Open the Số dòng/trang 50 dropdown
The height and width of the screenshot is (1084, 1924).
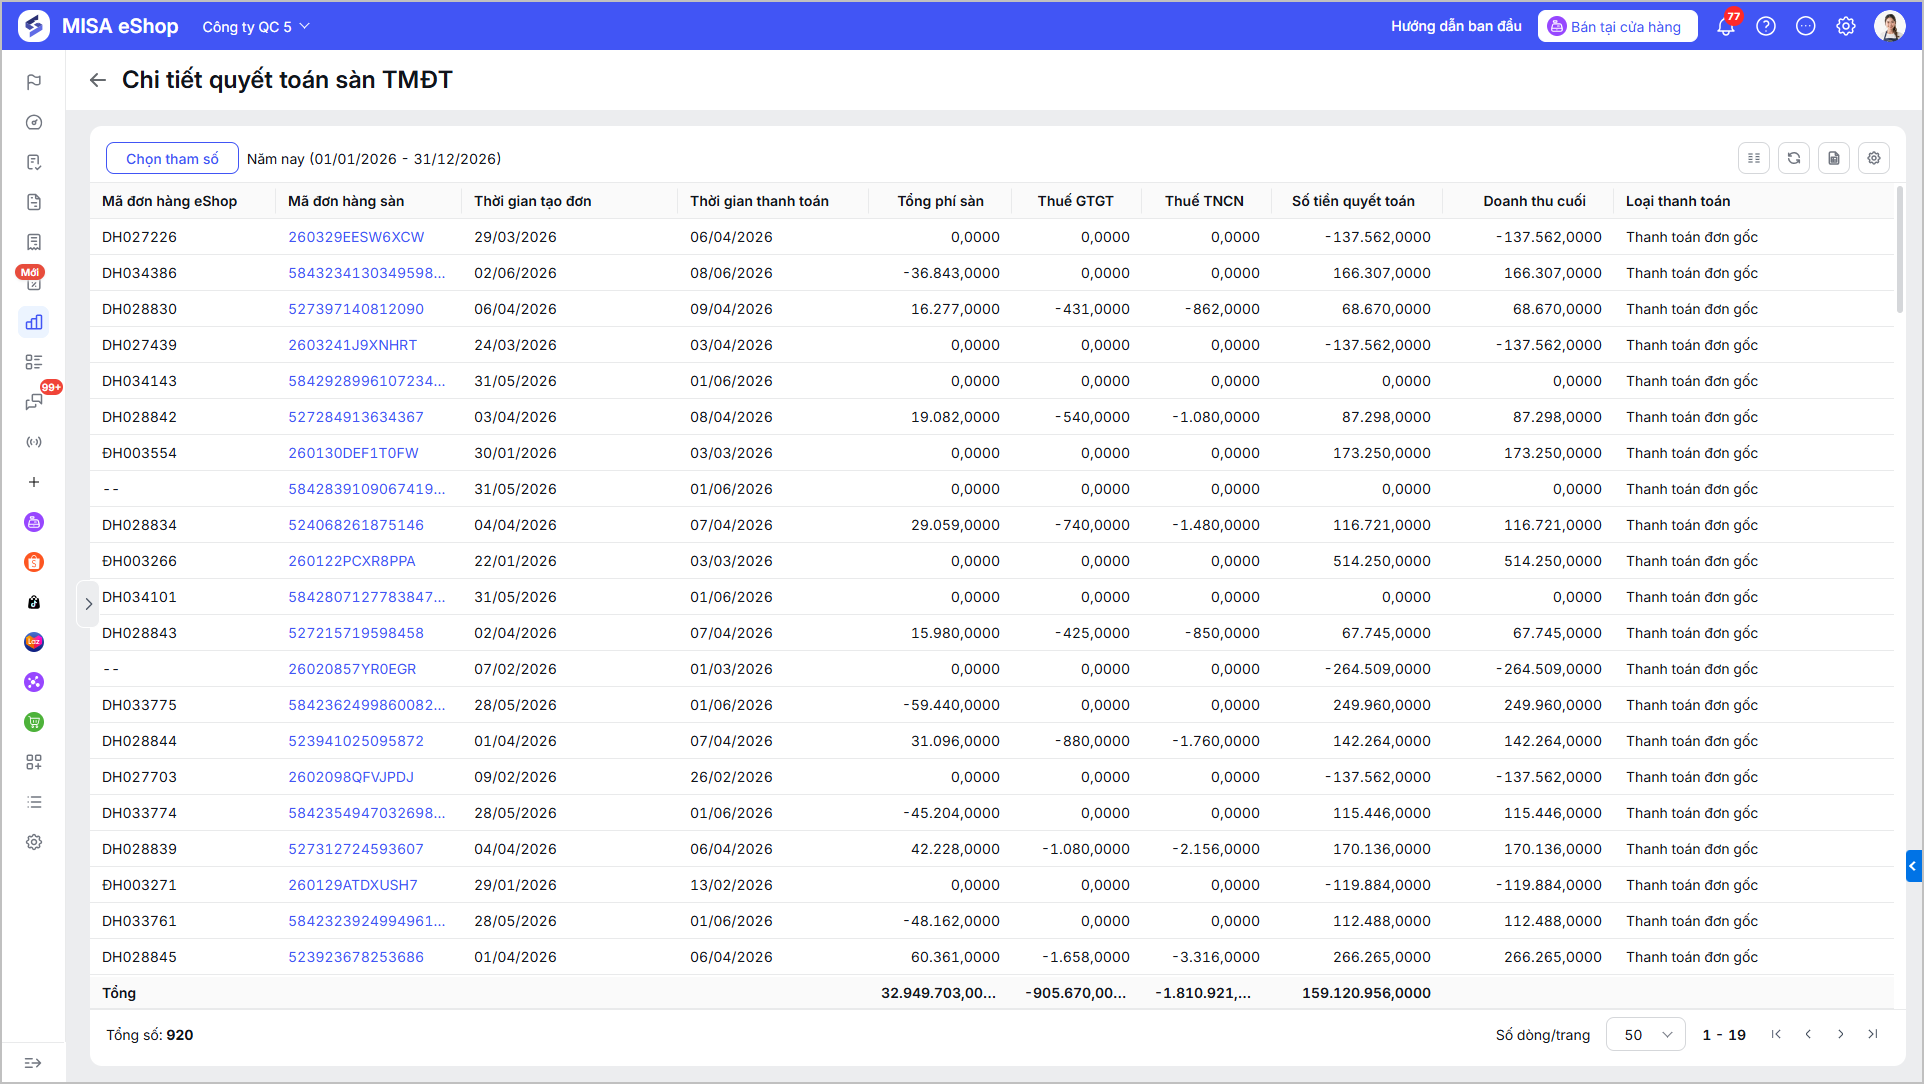1646,1035
